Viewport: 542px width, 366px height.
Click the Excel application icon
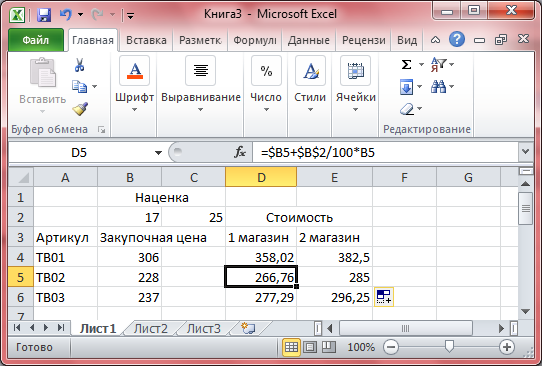click(17, 15)
